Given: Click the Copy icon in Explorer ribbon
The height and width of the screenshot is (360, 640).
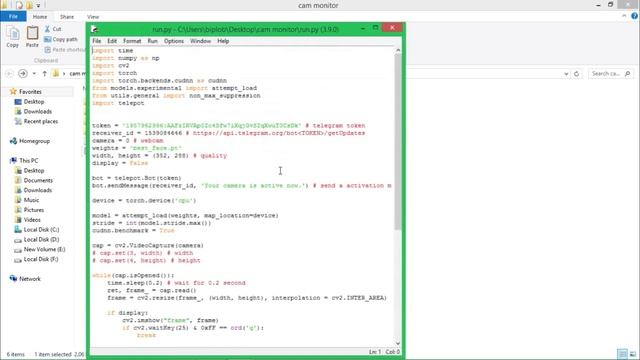Looking at the screenshot, I should click(x=13, y=37).
